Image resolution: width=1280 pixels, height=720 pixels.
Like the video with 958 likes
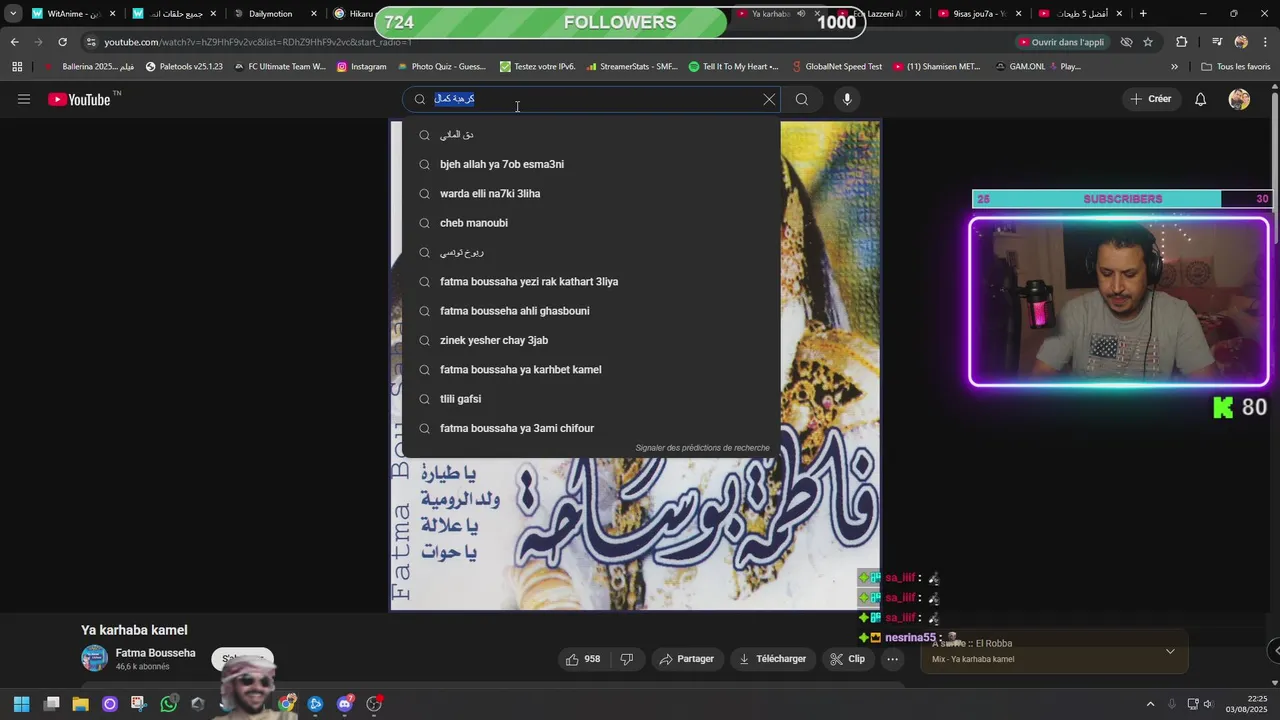(x=583, y=659)
